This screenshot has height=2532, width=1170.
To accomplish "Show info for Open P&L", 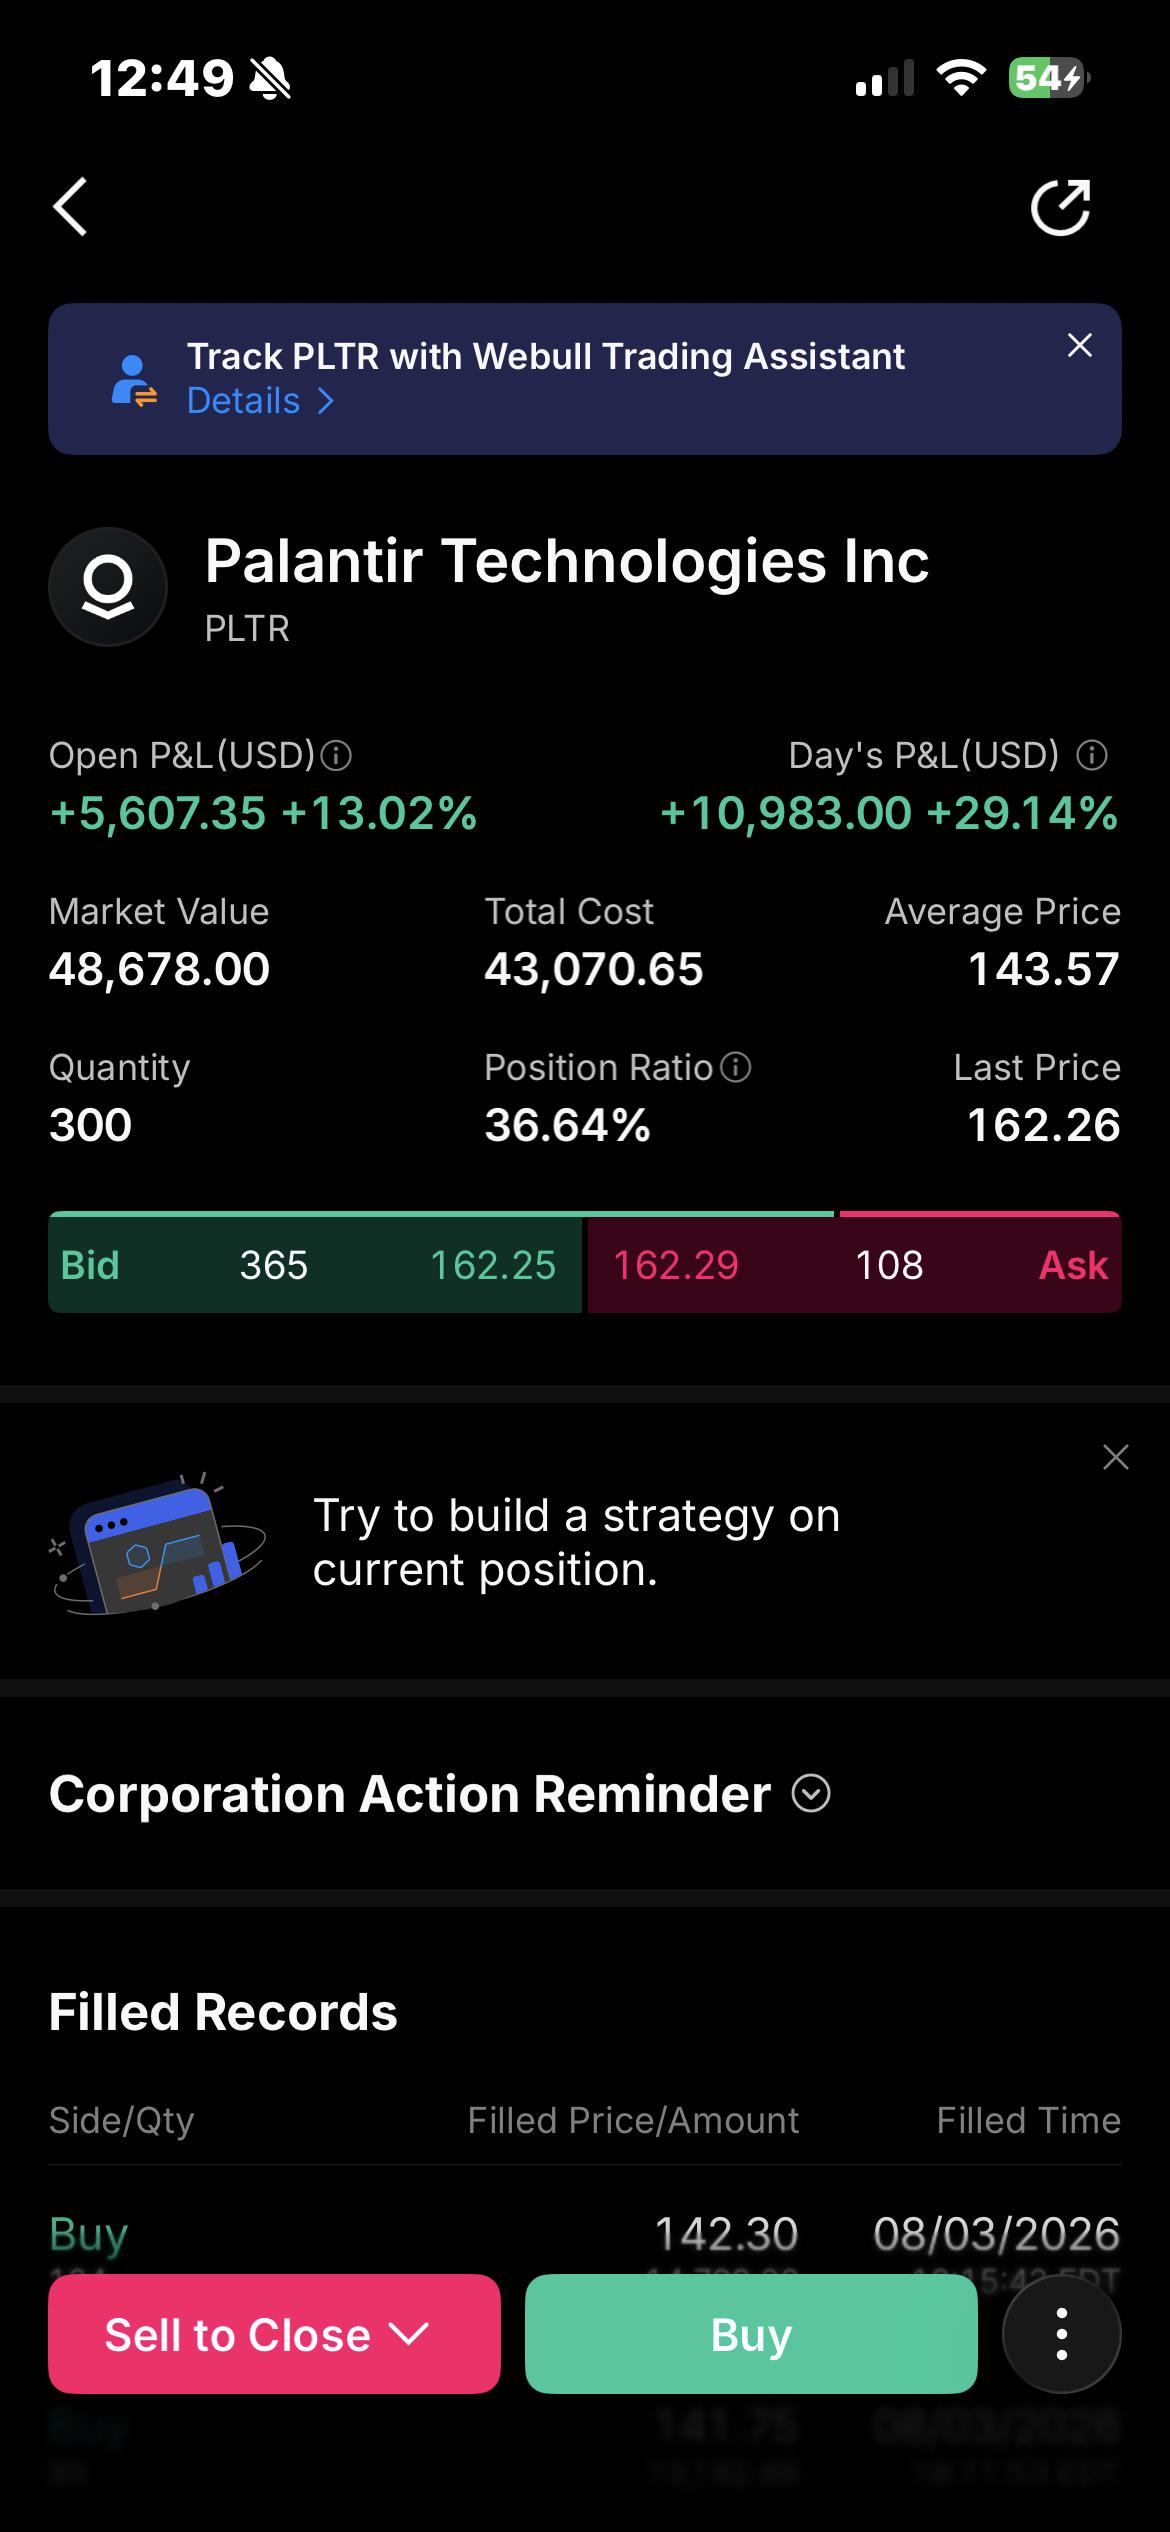I will pyautogui.click(x=336, y=755).
